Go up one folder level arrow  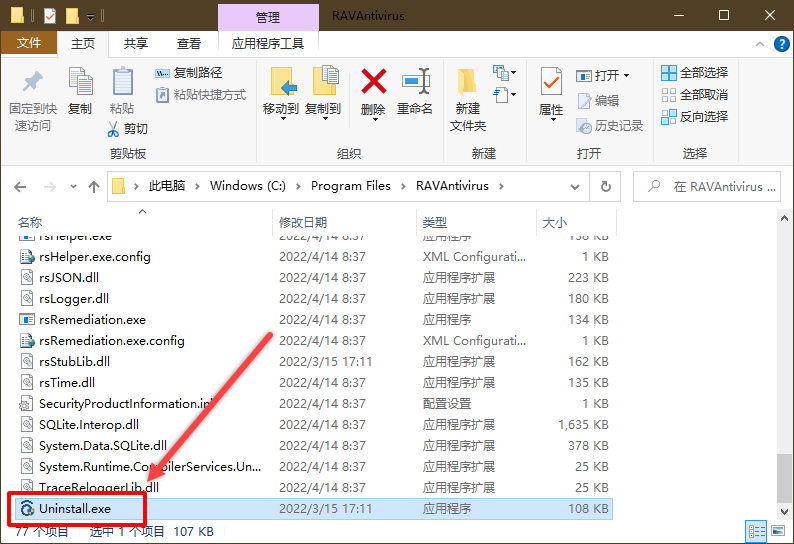click(x=94, y=187)
